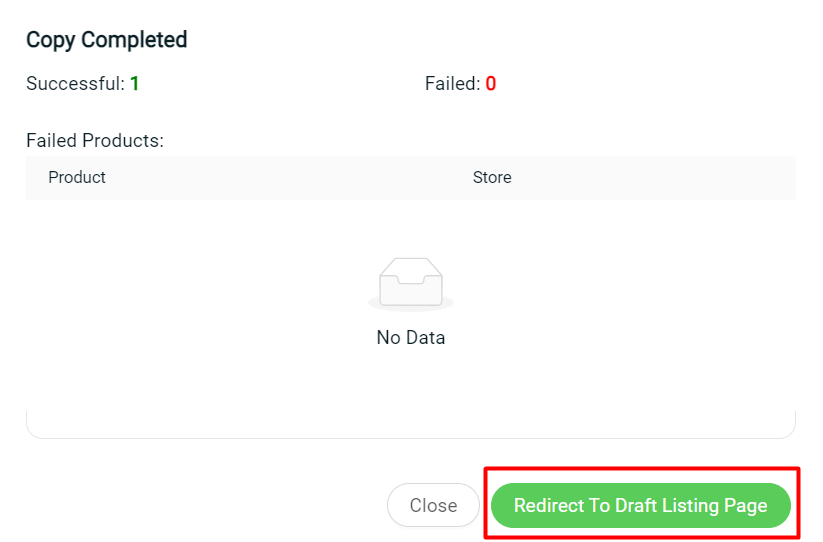
Task: Click the red failed count 0
Action: [491, 83]
